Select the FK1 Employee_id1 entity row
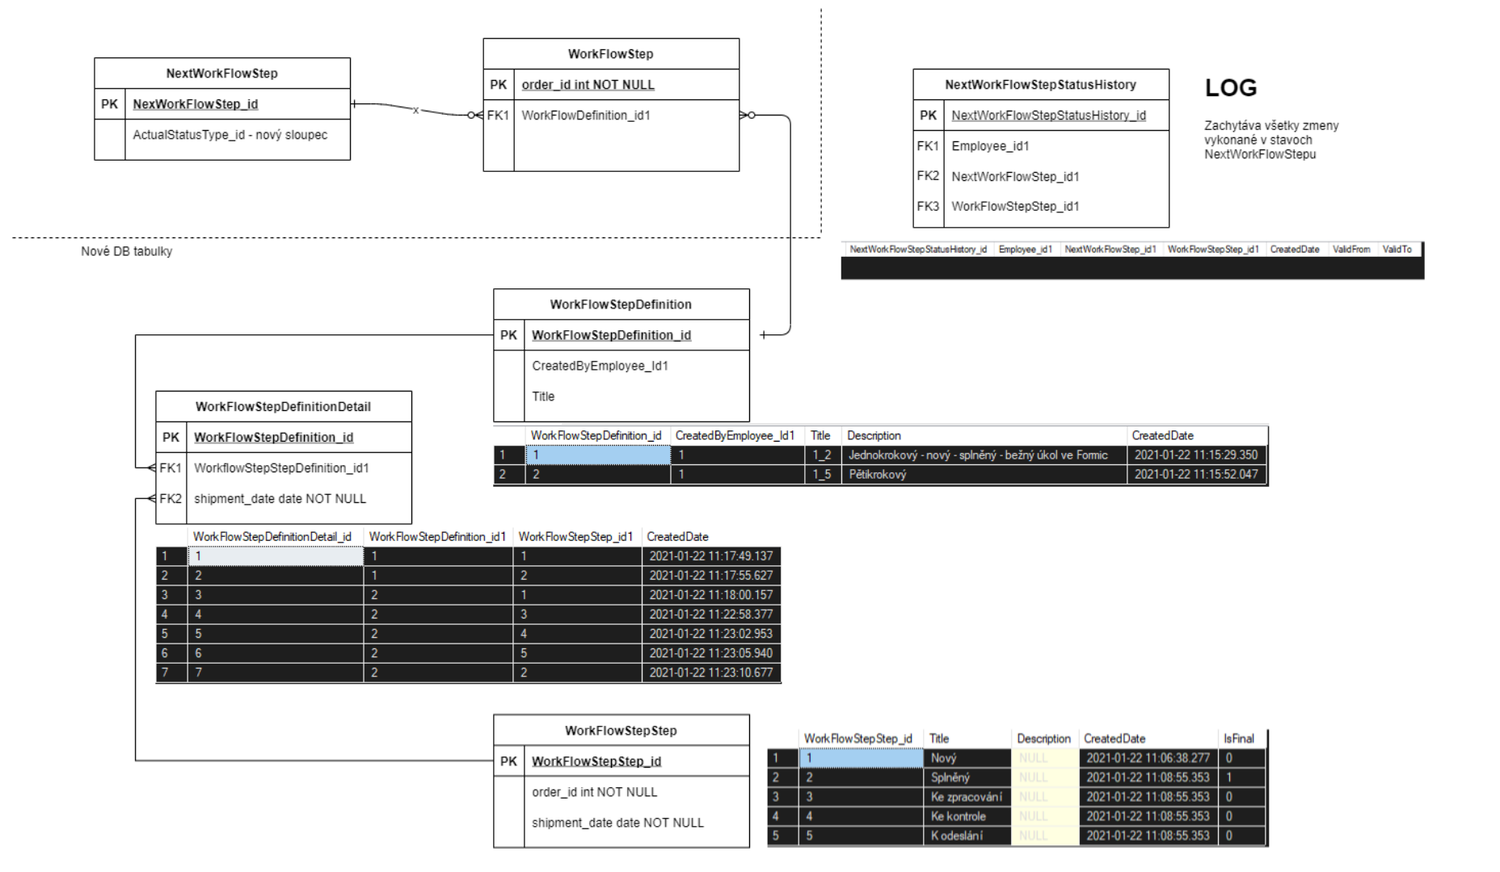Screen dimensions: 1500x872 coord(1041,146)
